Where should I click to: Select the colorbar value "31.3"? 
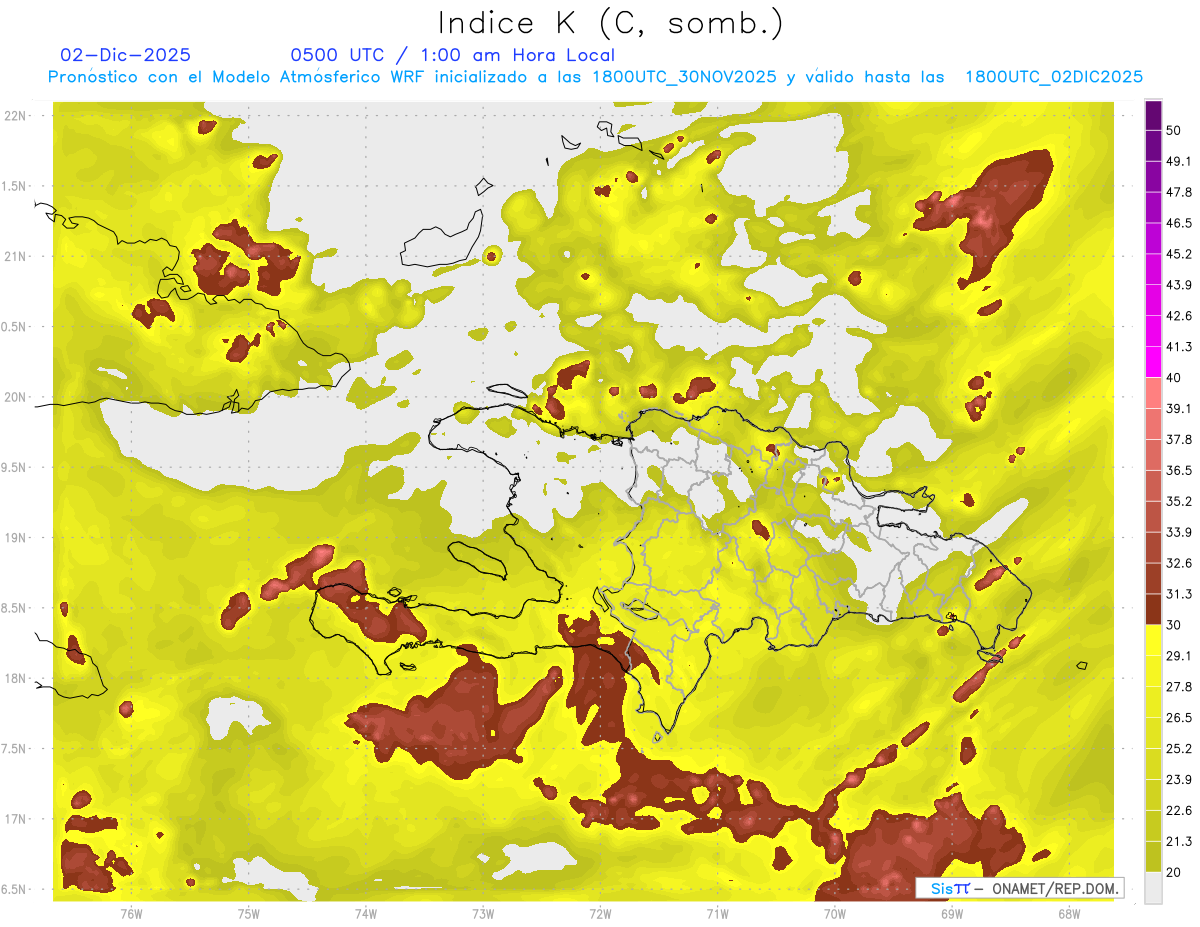pos(1179,594)
